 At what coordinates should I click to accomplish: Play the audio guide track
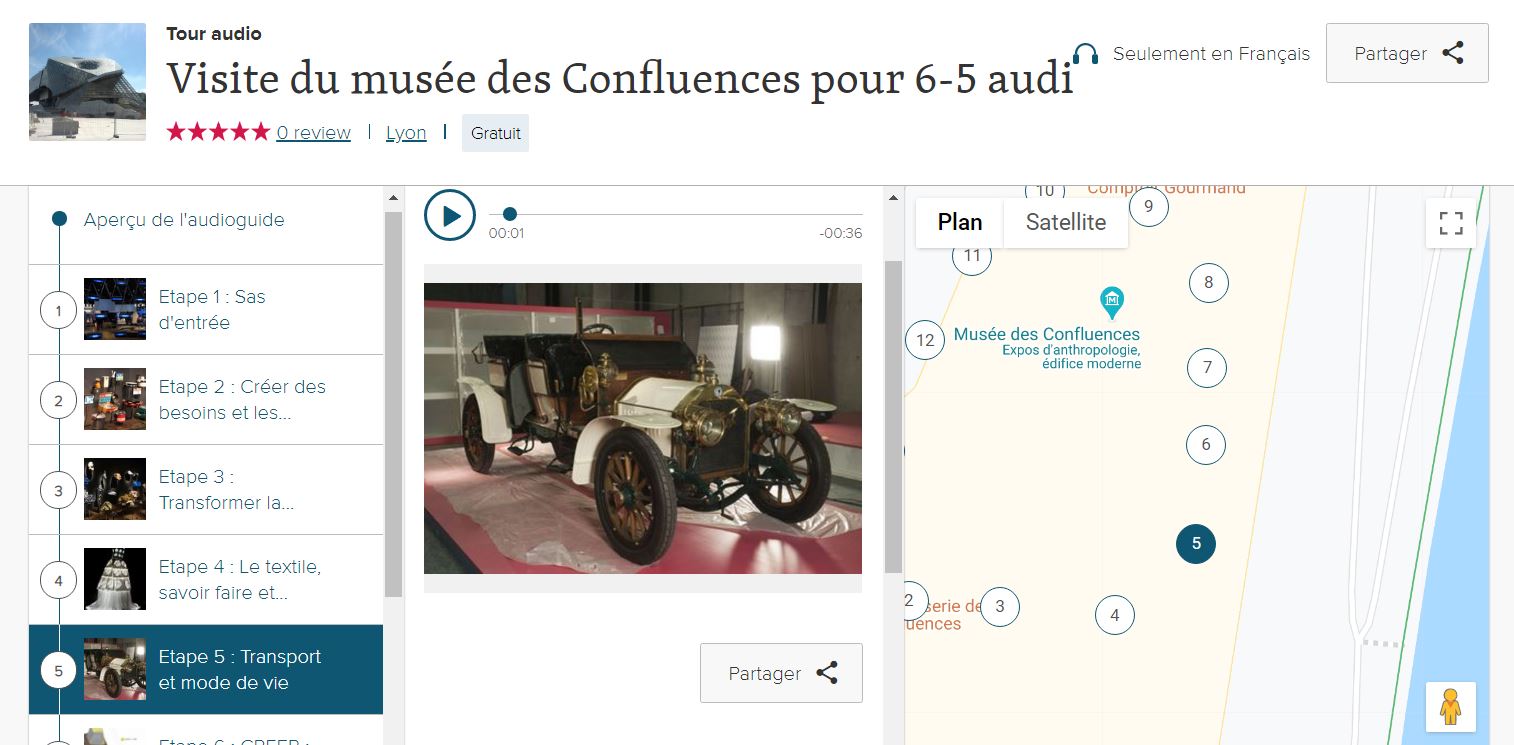pos(450,215)
